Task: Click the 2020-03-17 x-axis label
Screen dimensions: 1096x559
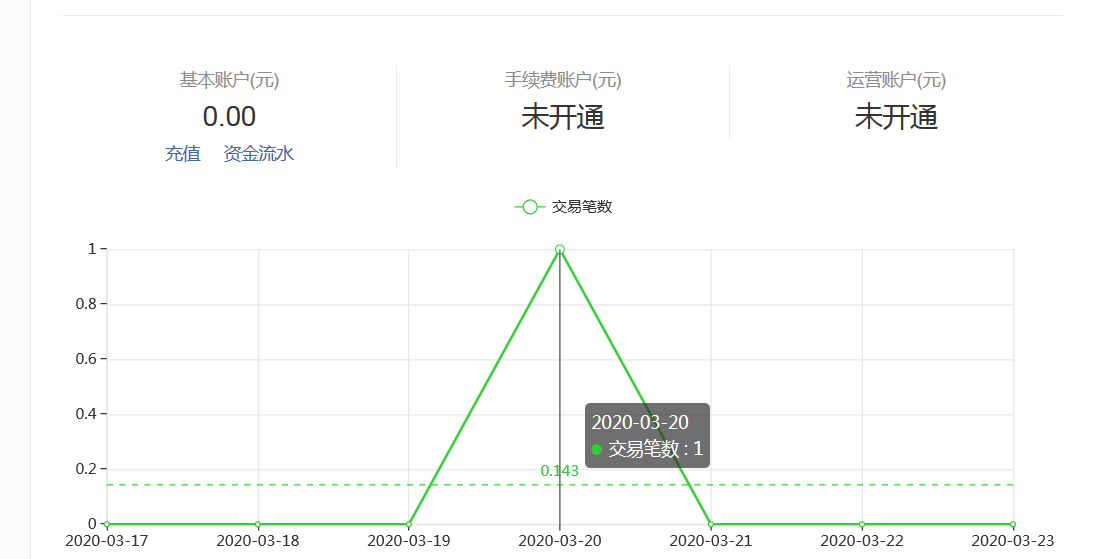Action: [x=107, y=541]
